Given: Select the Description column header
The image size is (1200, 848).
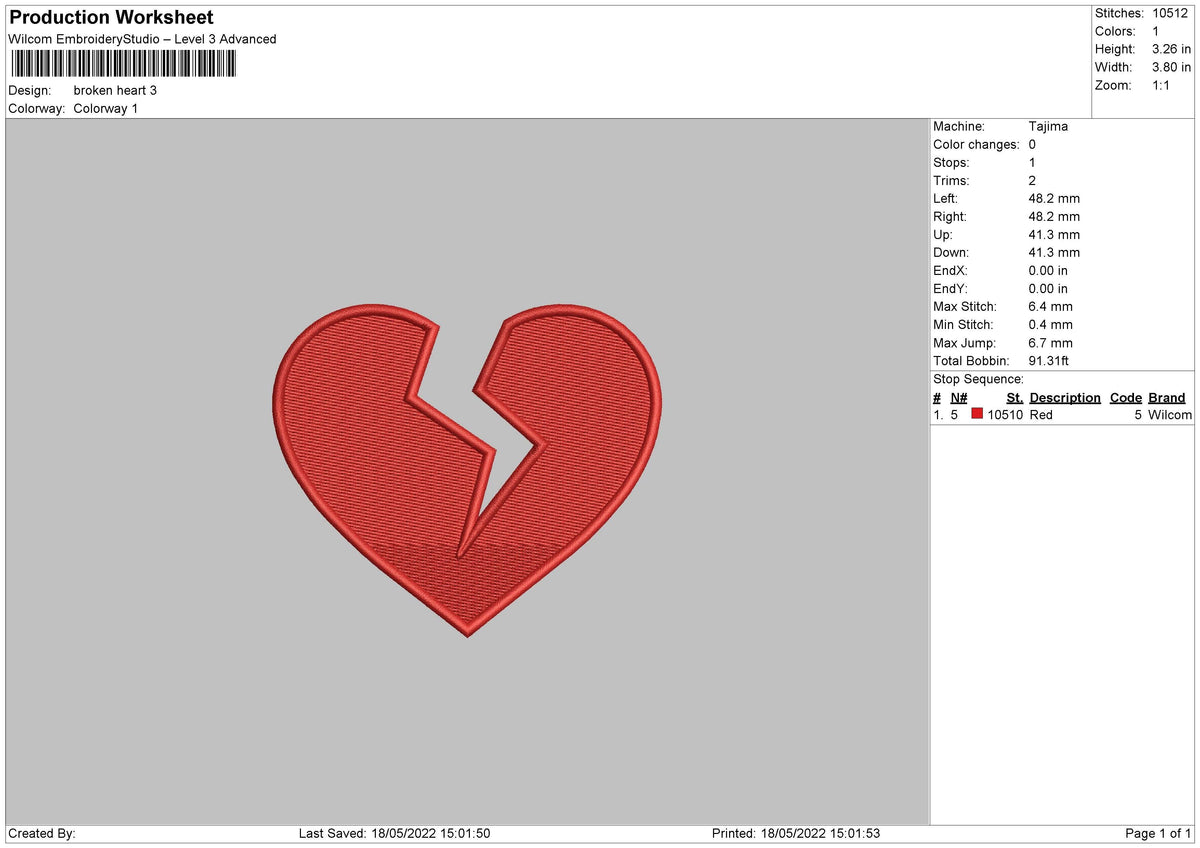Looking at the screenshot, I should pyautogui.click(x=1064, y=397).
